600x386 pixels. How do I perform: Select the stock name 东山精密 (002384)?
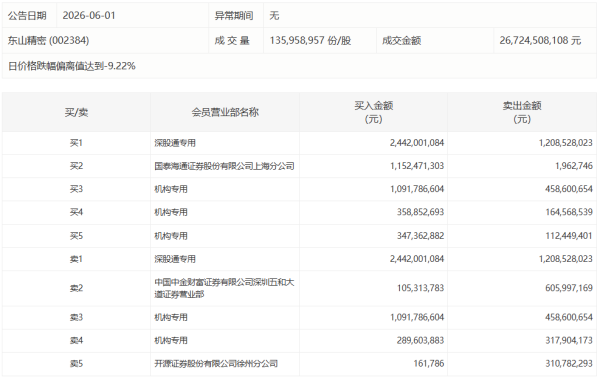tap(48, 41)
